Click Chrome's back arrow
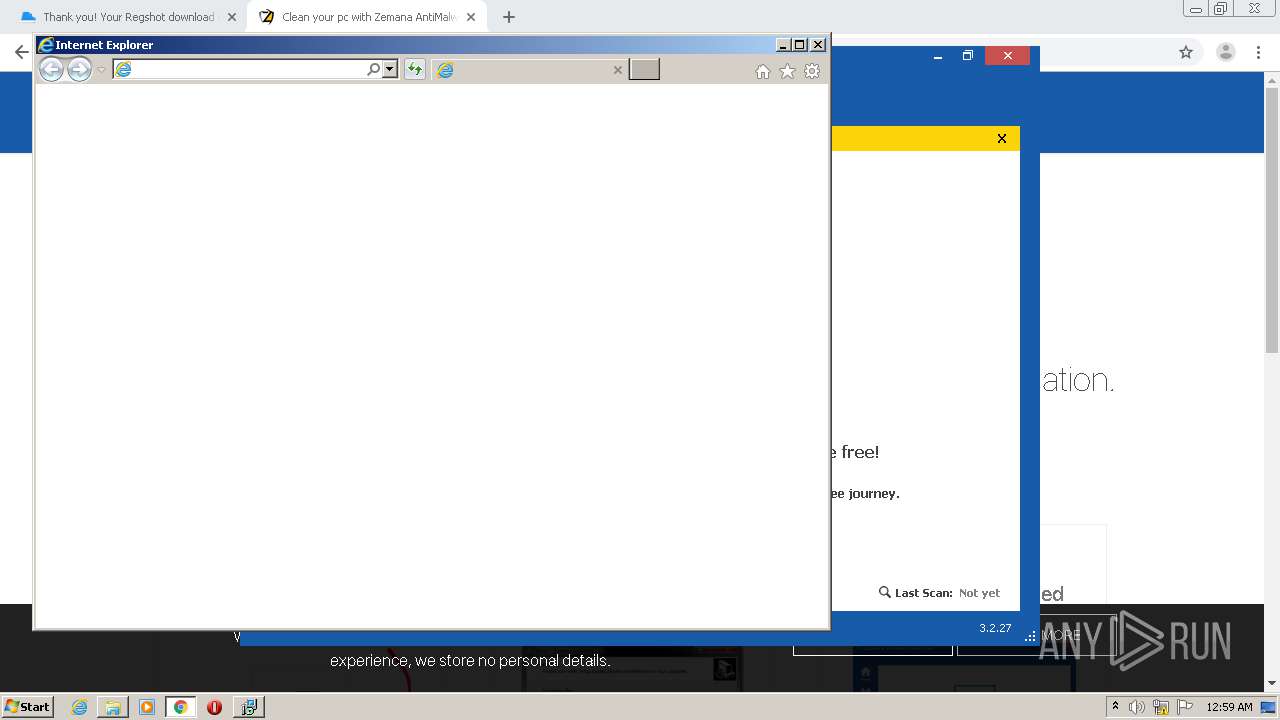Image resolution: width=1280 pixels, height=720 pixels. coord(20,52)
